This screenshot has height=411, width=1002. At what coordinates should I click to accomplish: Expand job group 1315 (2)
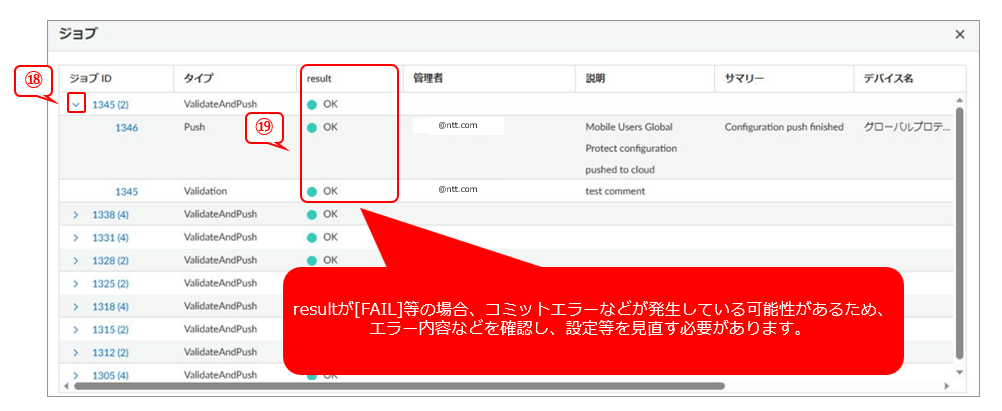[x=76, y=329]
